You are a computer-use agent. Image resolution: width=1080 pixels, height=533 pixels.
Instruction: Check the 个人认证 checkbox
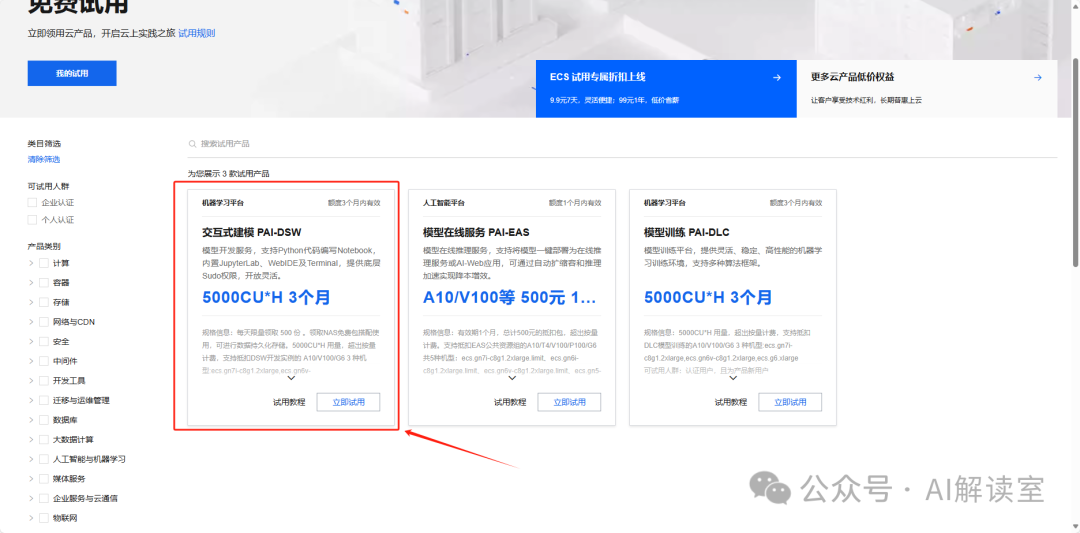(x=32, y=220)
